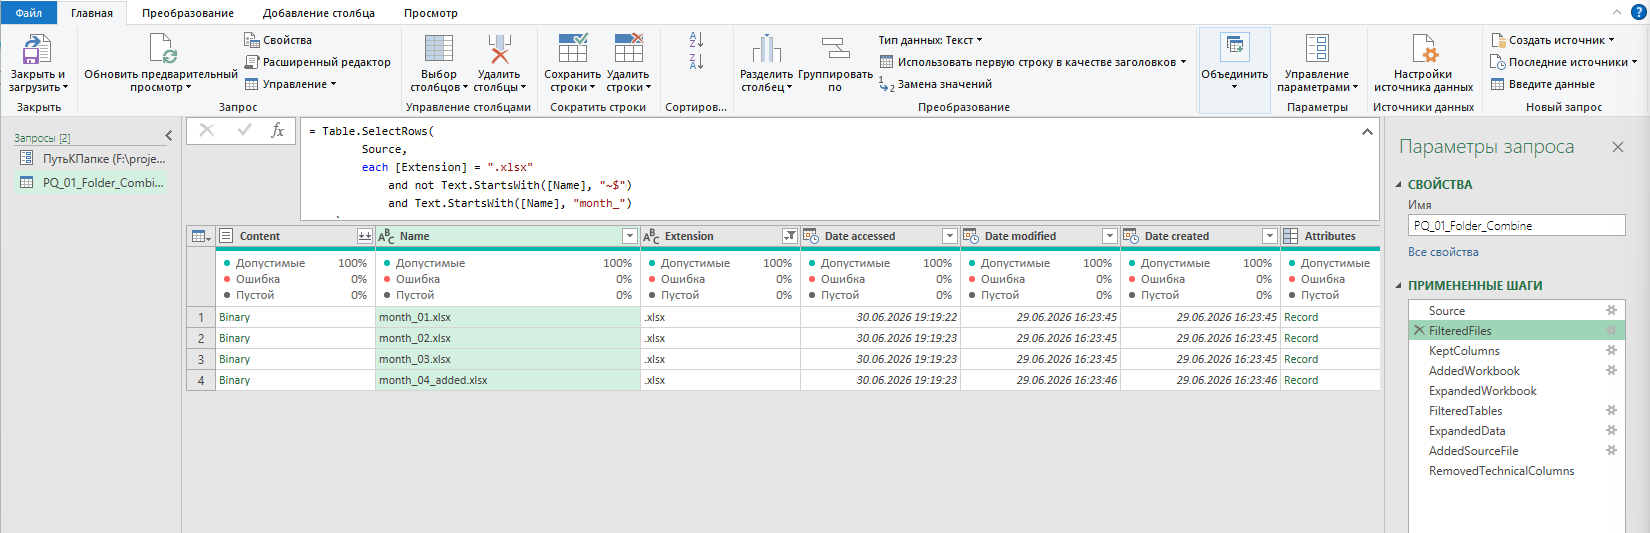The height and width of the screenshot is (533, 1650).
Task: Click the table menu icon in the grid corner
Action: pos(201,236)
